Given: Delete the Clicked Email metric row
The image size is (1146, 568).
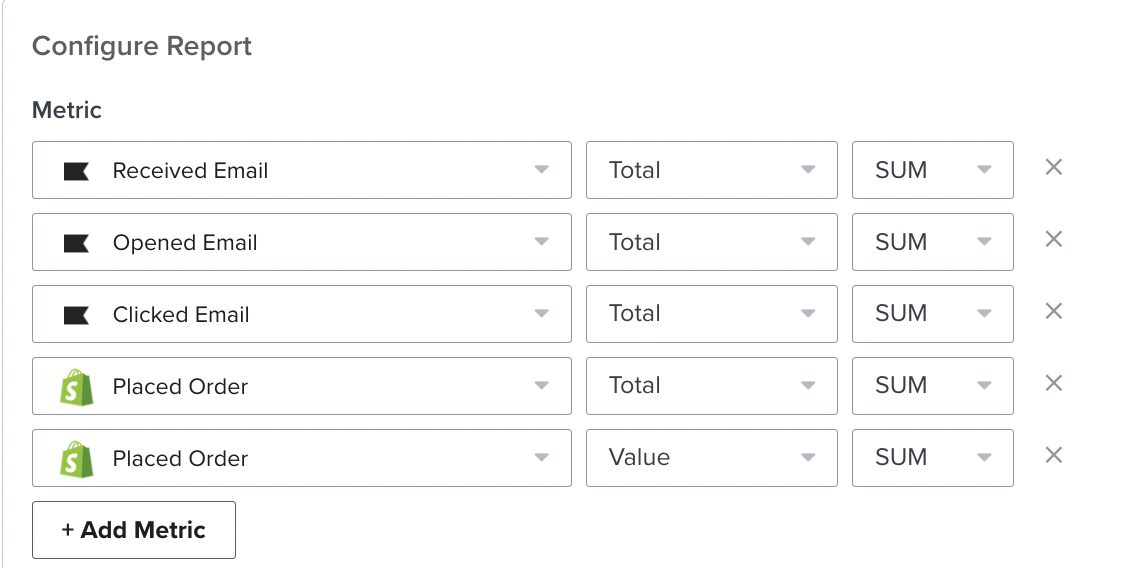Looking at the screenshot, I should point(1053,312).
